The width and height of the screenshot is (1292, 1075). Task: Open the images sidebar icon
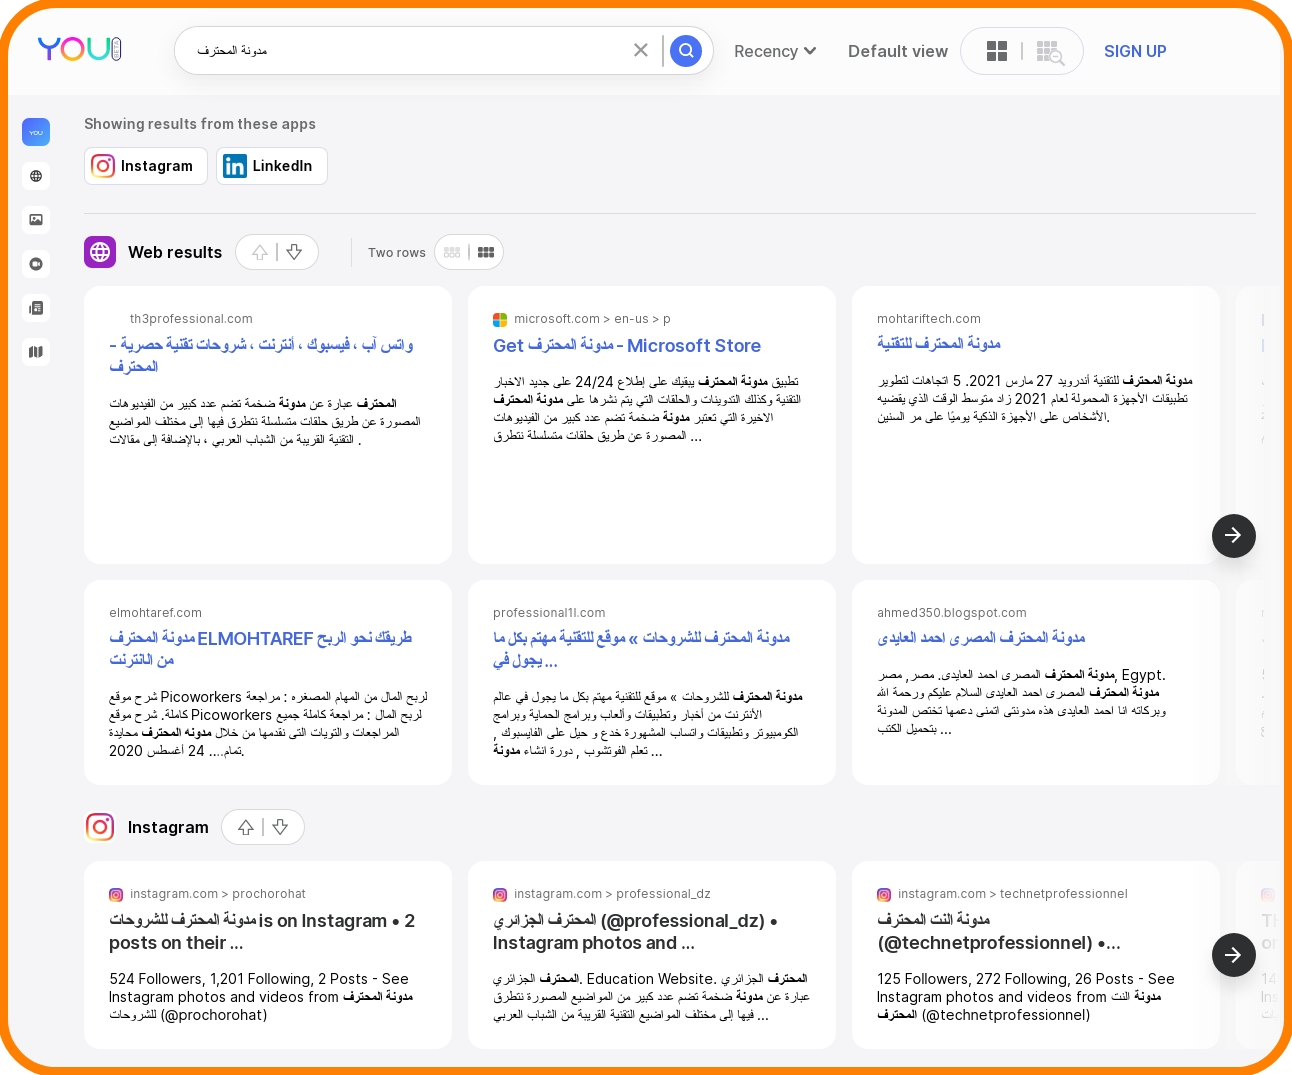[x=36, y=220]
